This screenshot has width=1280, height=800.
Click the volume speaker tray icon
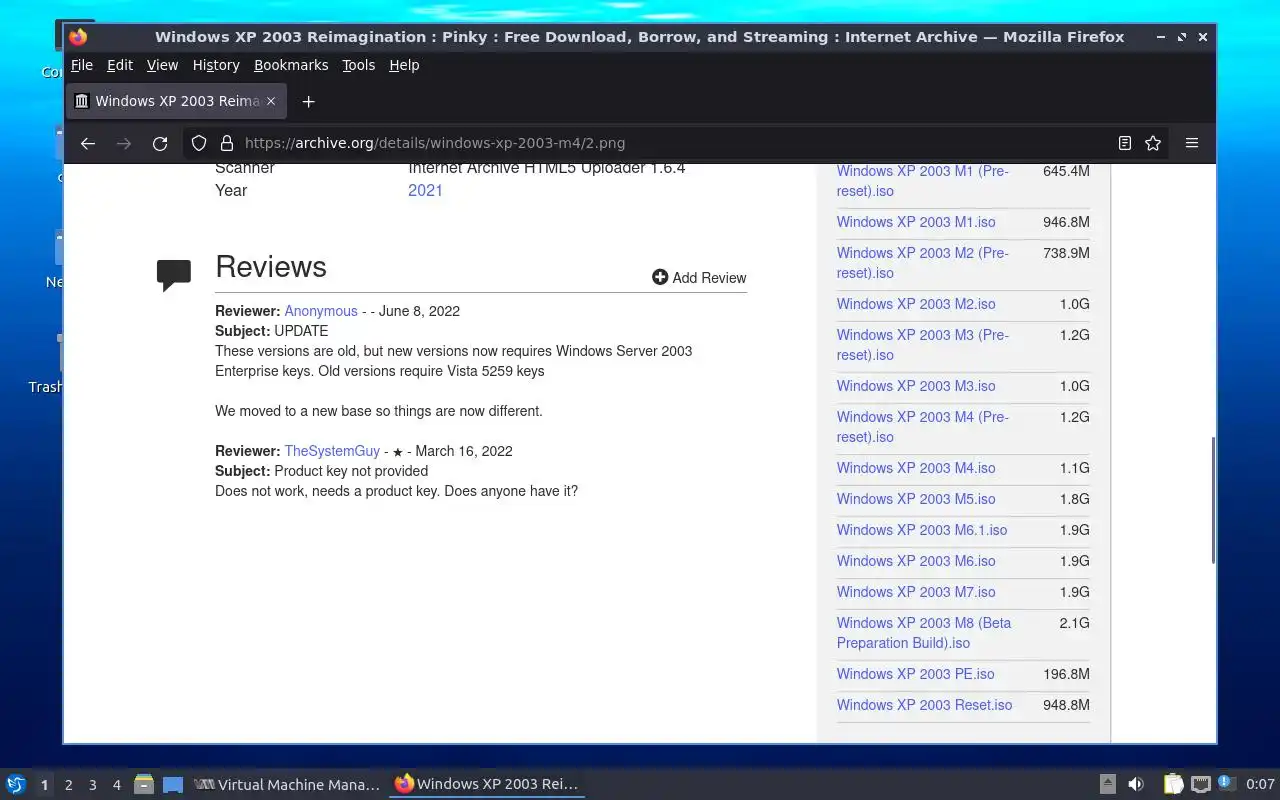(1136, 784)
